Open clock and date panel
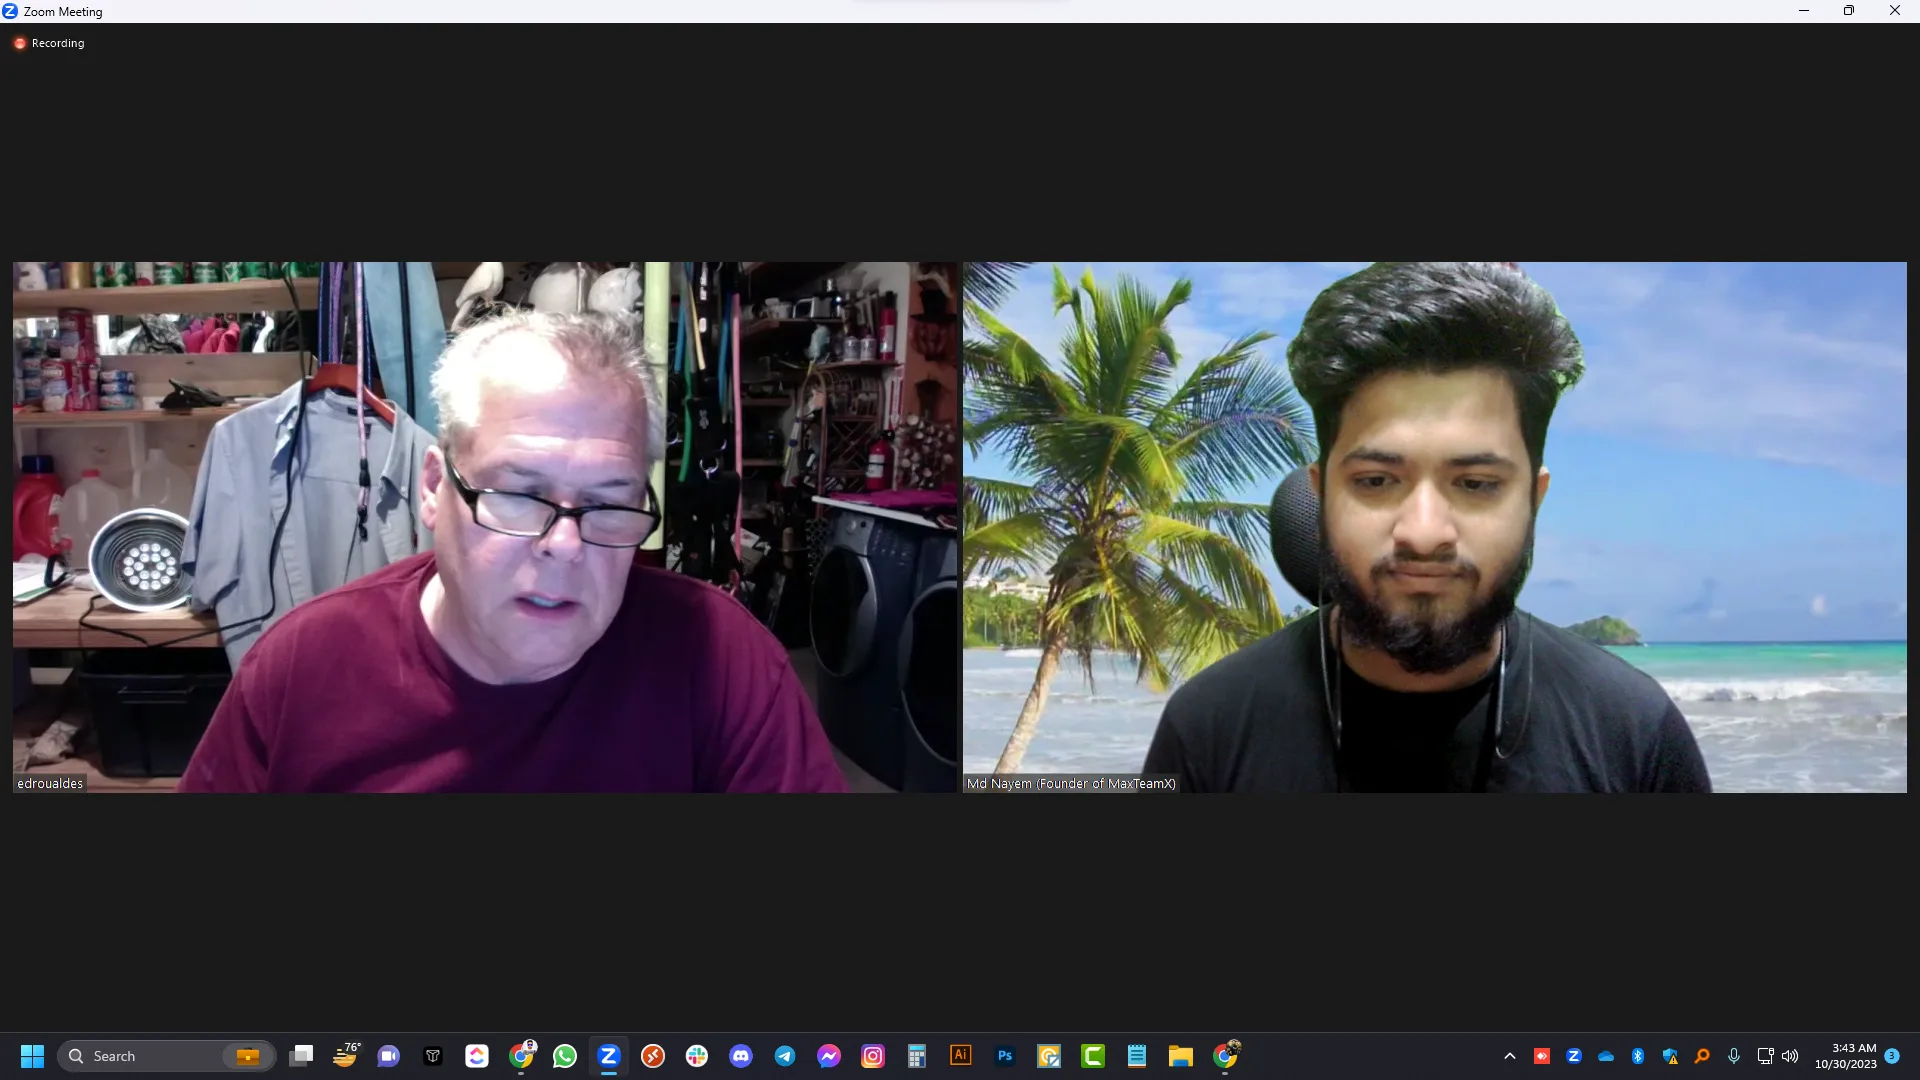The width and height of the screenshot is (1920, 1080). pyautogui.click(x=1846, y=1056)
